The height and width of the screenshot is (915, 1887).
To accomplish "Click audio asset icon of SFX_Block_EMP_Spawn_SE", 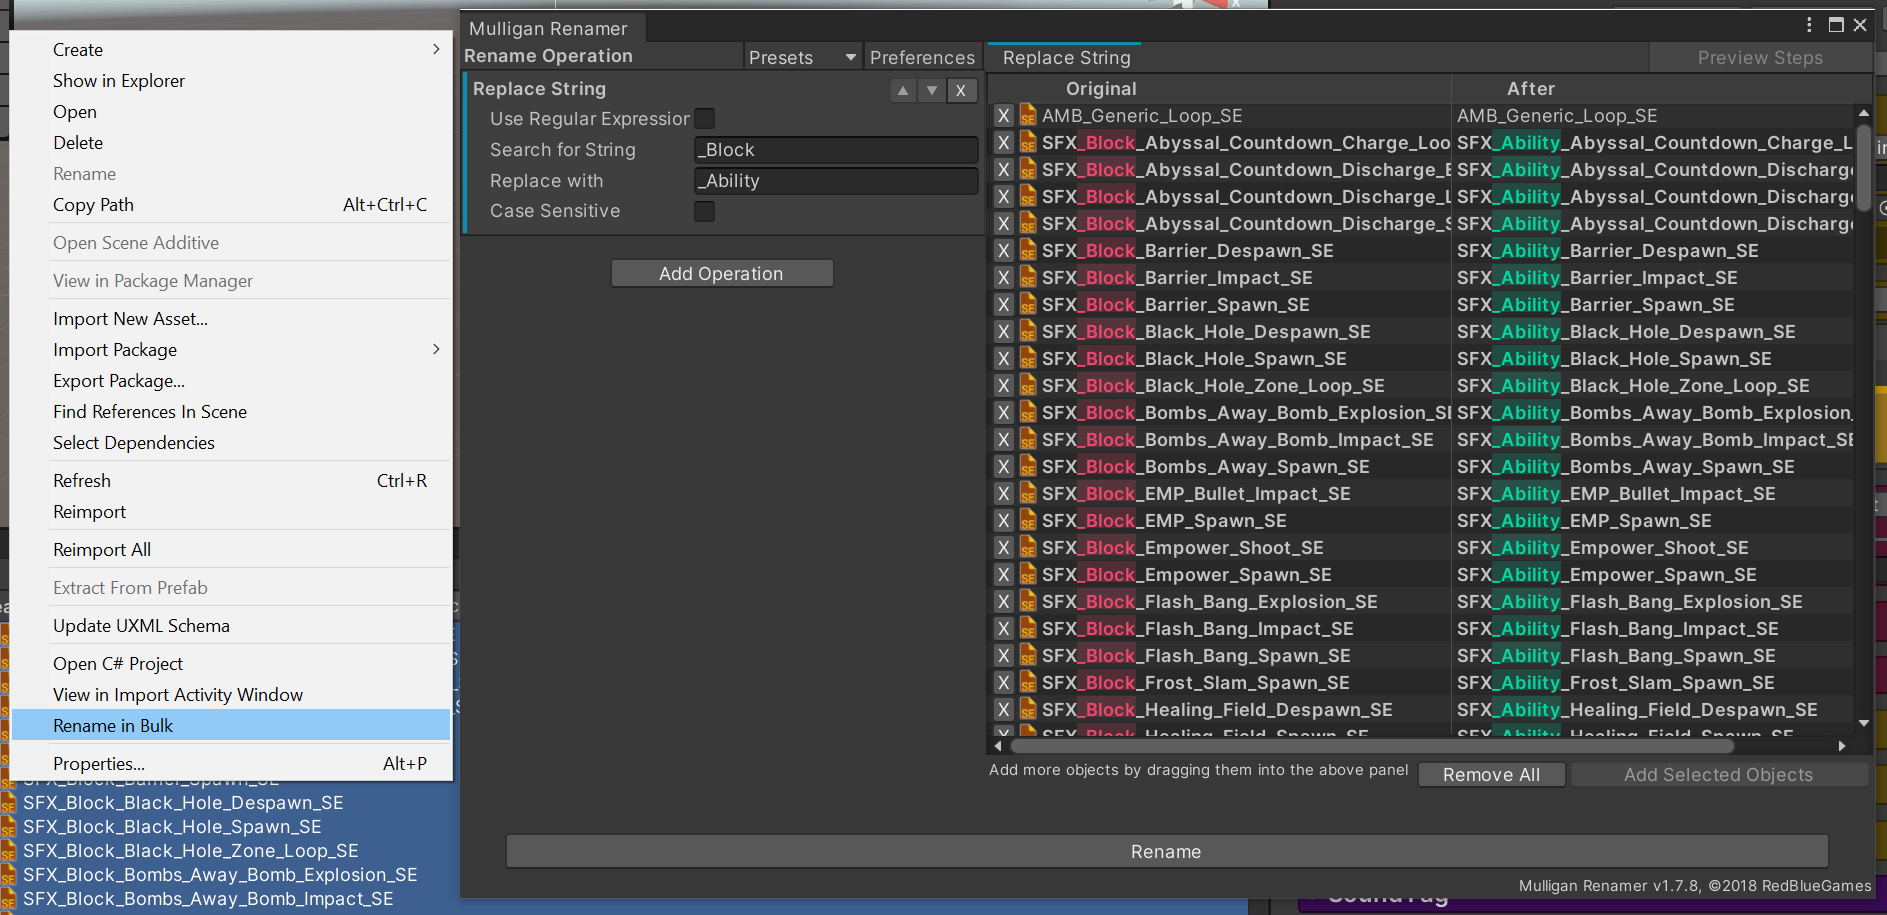I will (x=1028, y=521).
